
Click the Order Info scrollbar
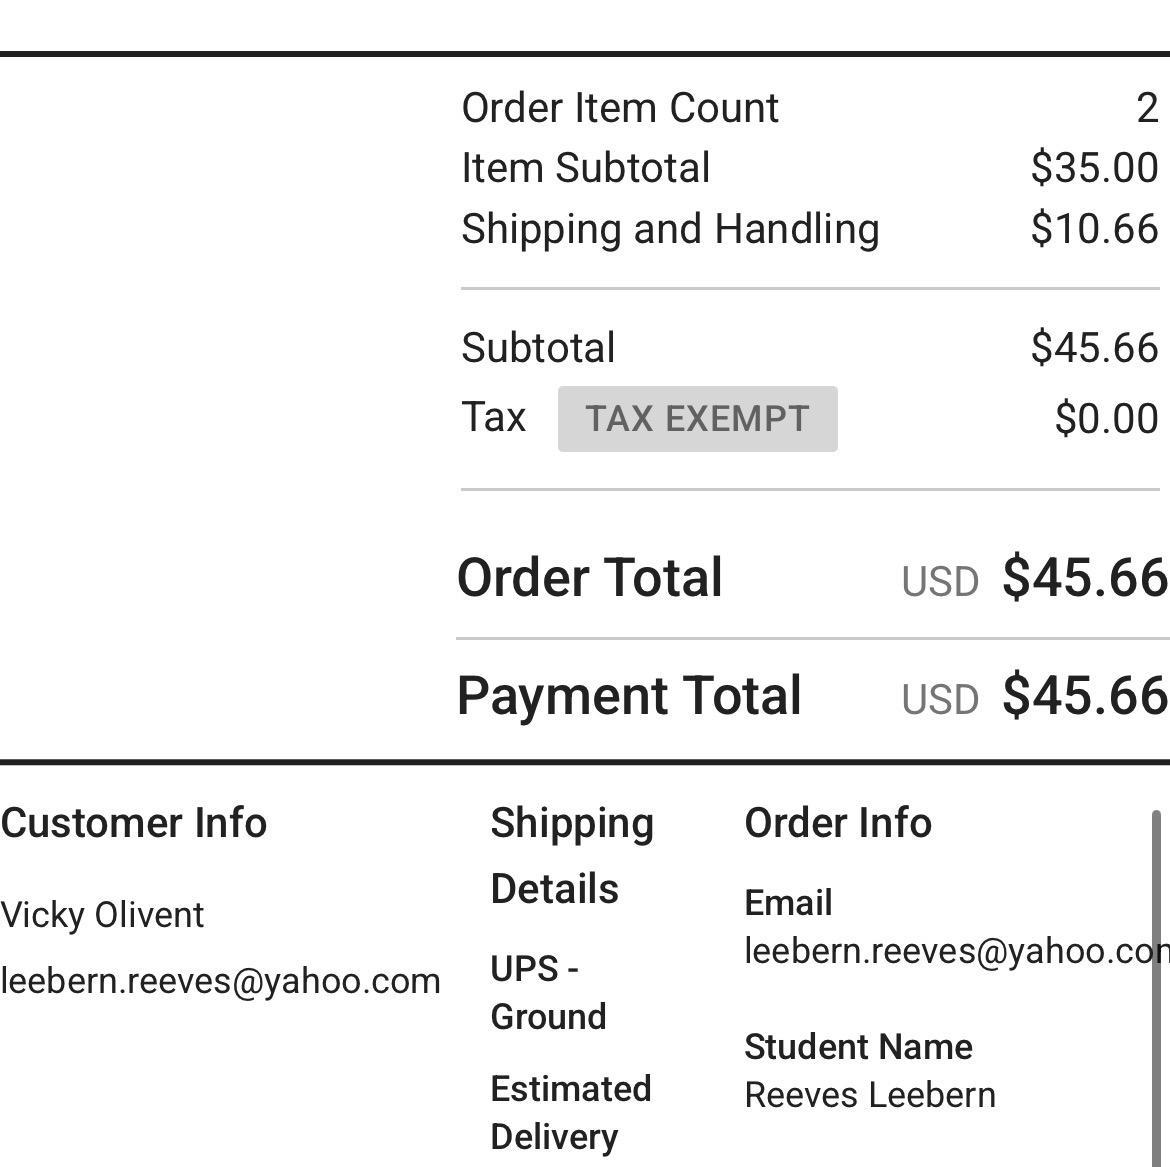pos(1156,980)
